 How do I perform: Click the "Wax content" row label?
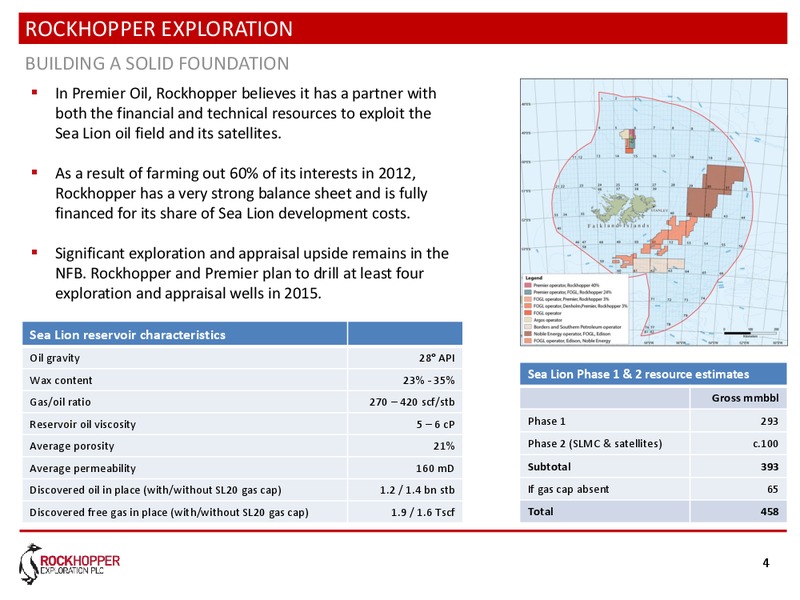coord(61,380)
